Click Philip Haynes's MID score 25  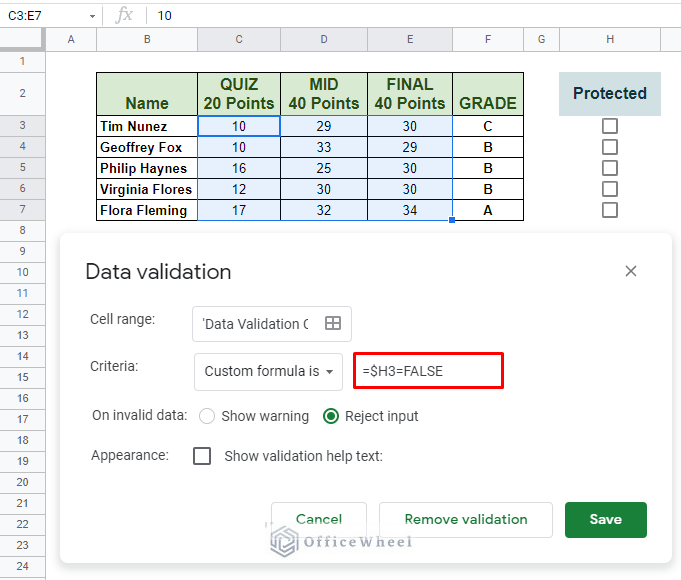pos(324,168)
